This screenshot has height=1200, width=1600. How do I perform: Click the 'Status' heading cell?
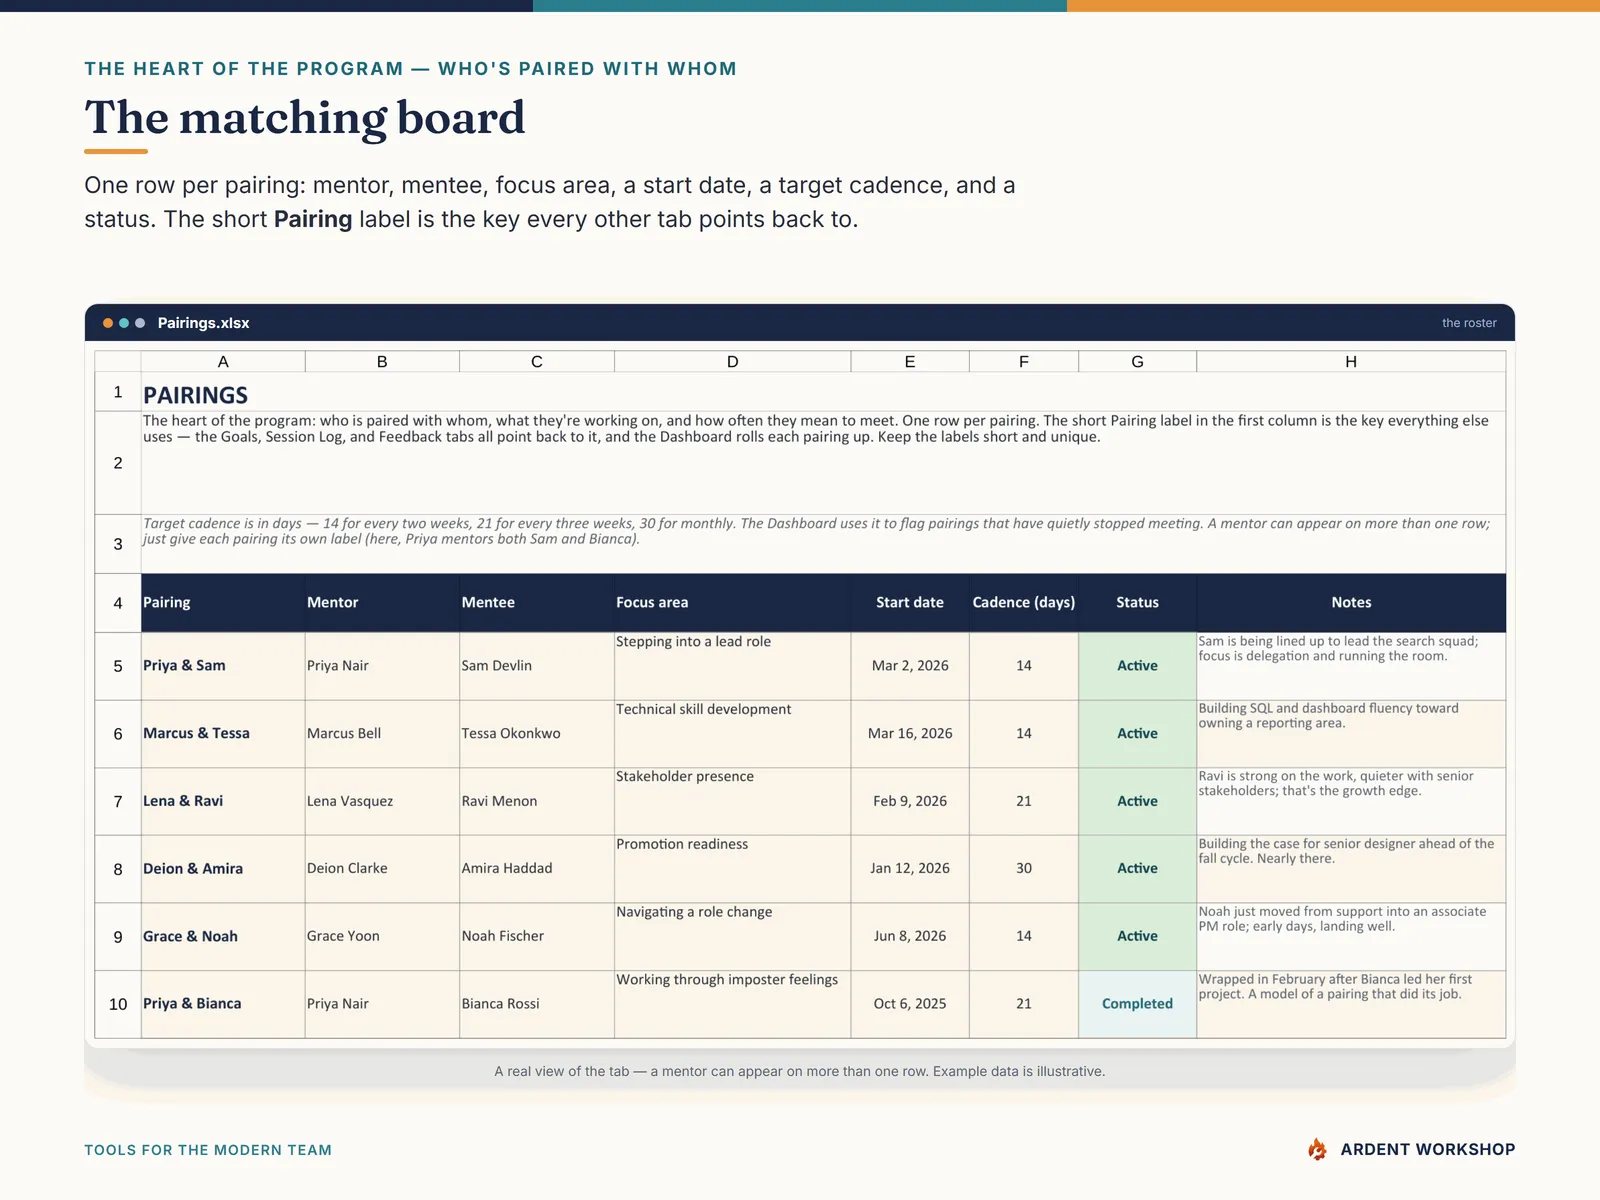coord(1138,603)
